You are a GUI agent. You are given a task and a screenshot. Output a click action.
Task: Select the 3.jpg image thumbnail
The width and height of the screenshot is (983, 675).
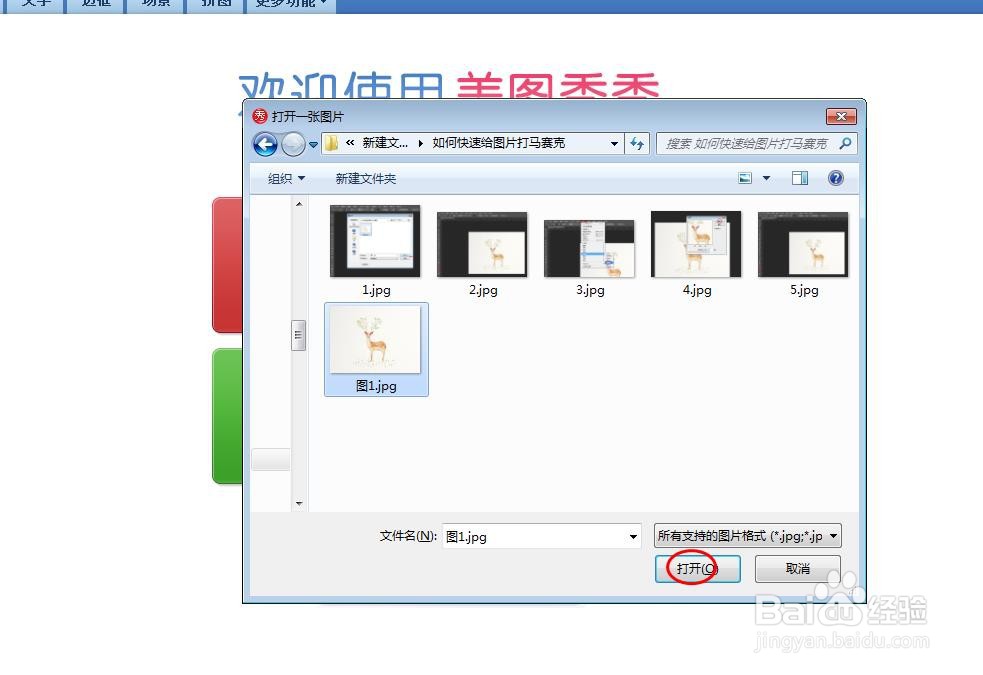tap(589, 241)
